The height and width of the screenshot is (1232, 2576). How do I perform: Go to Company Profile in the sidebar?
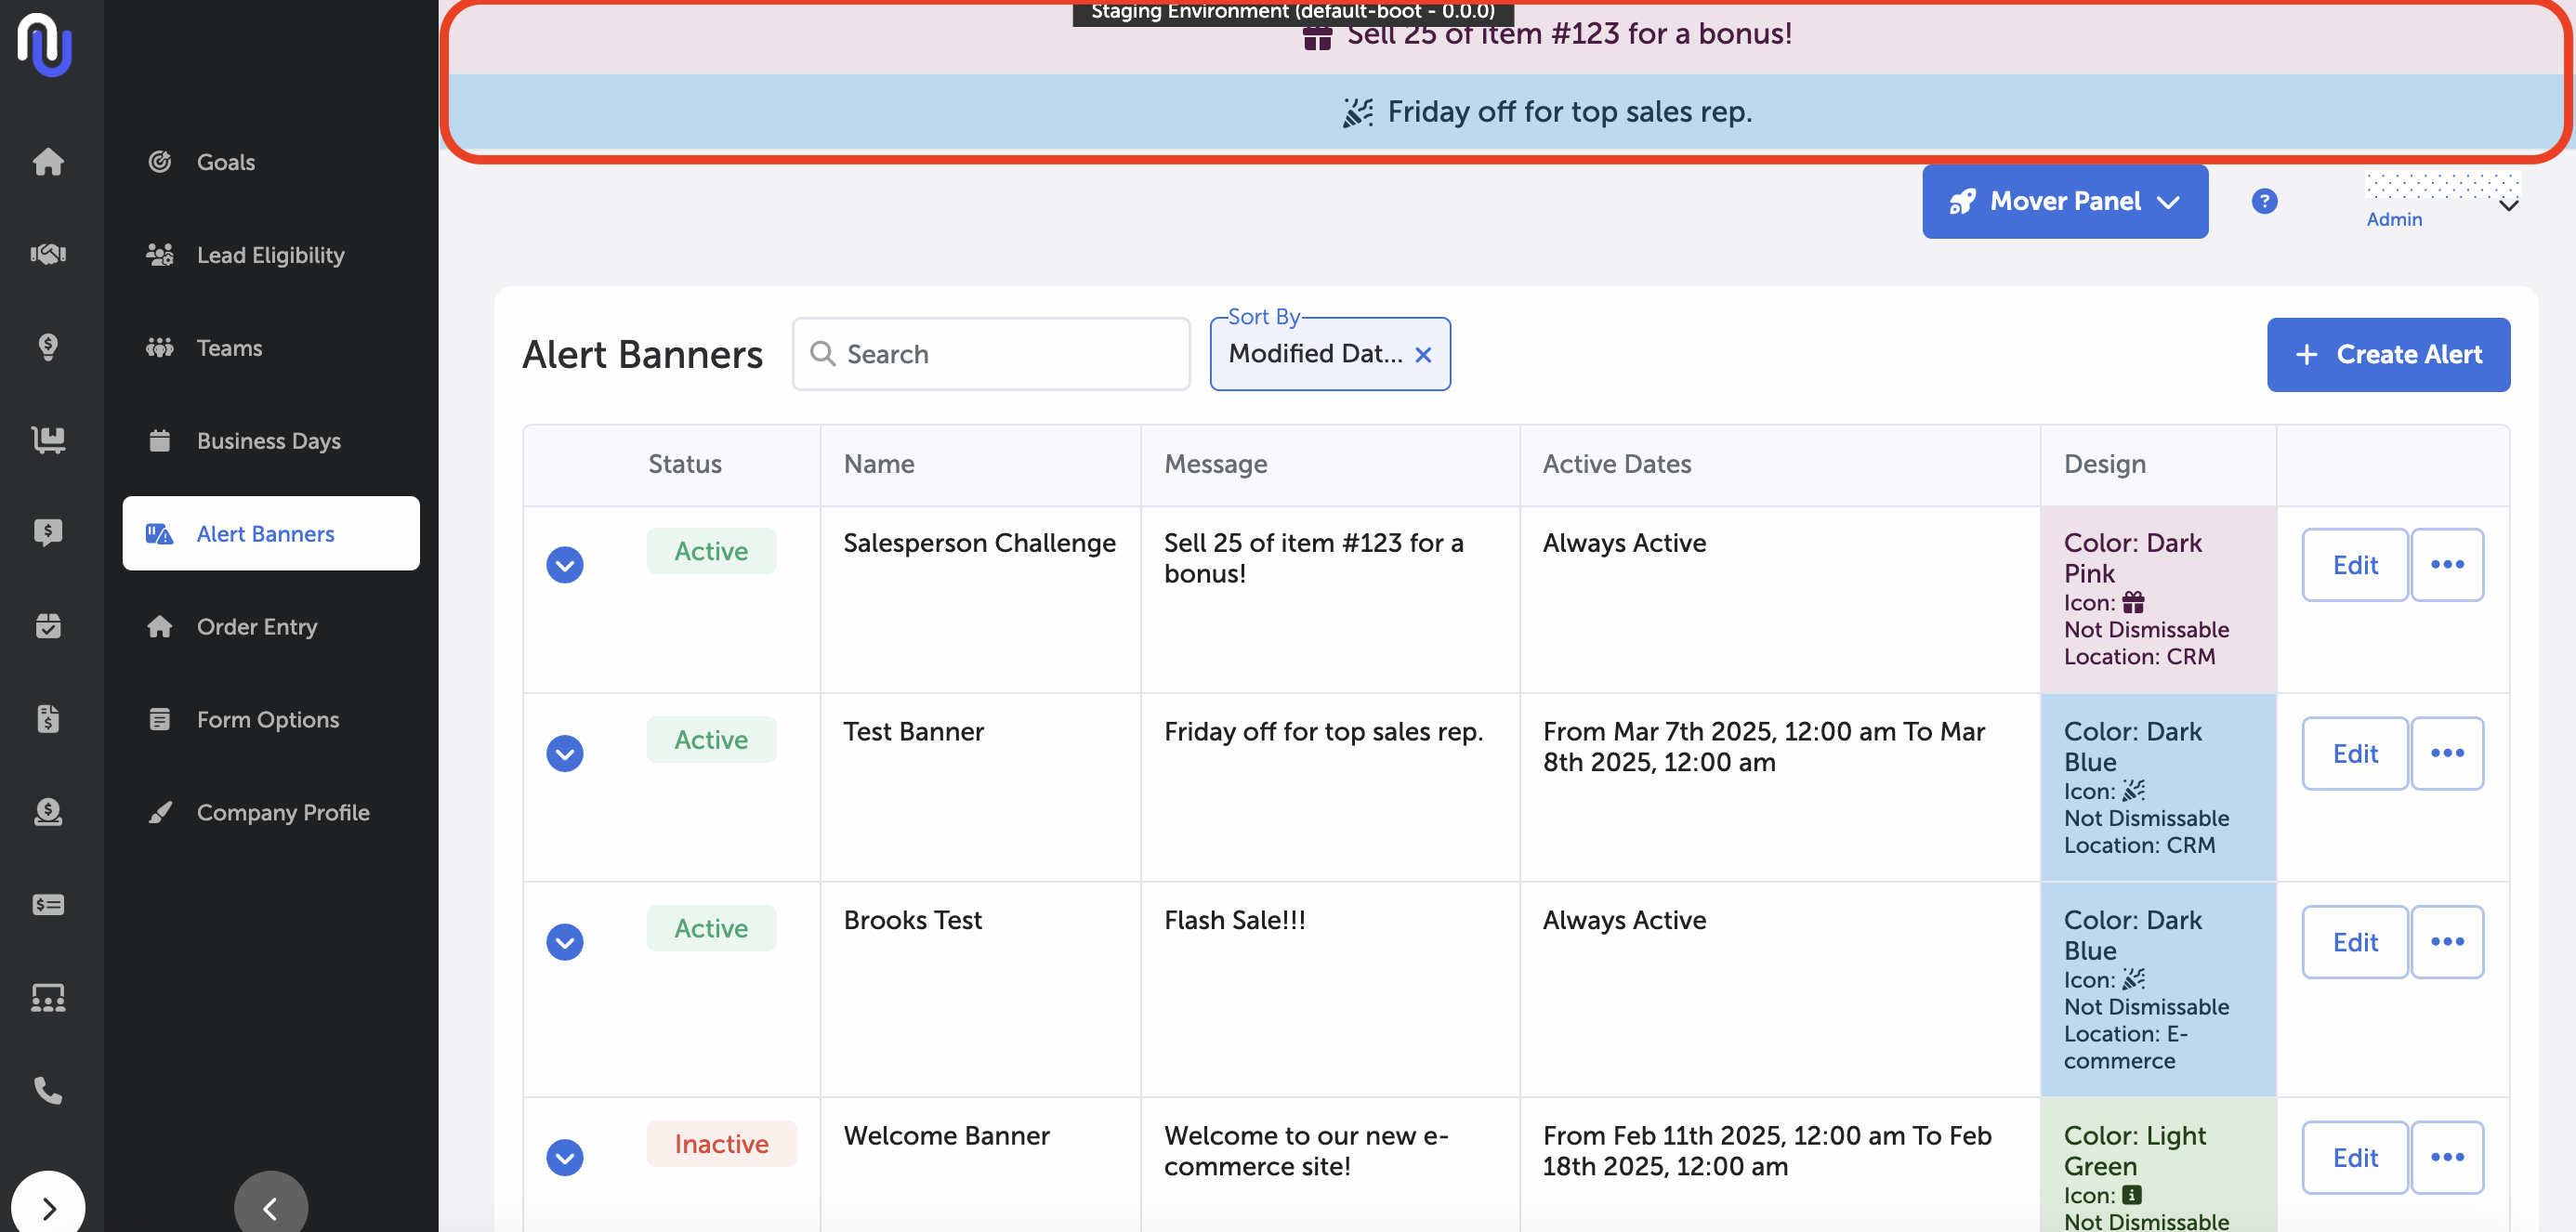click(x=282, y=812)
